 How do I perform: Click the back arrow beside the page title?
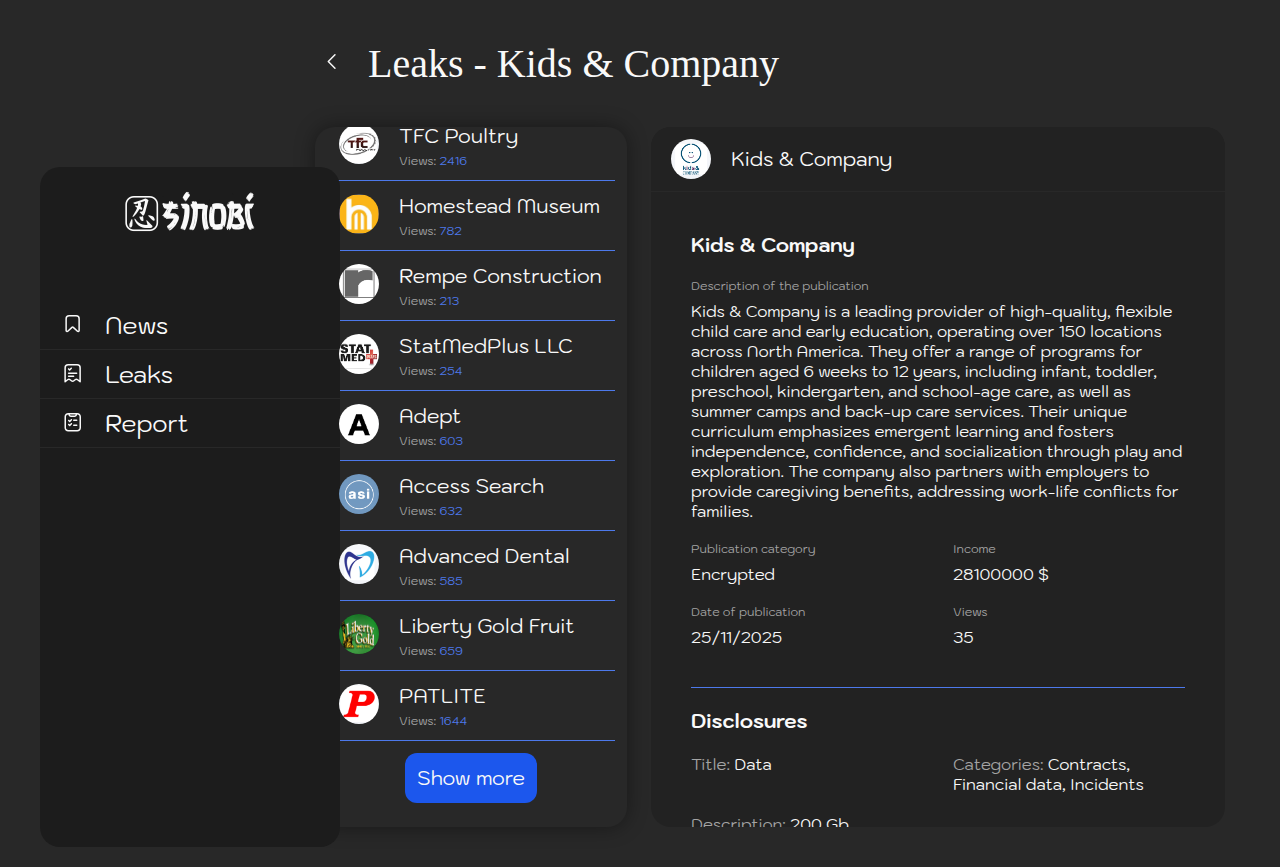tap(332, 62)
